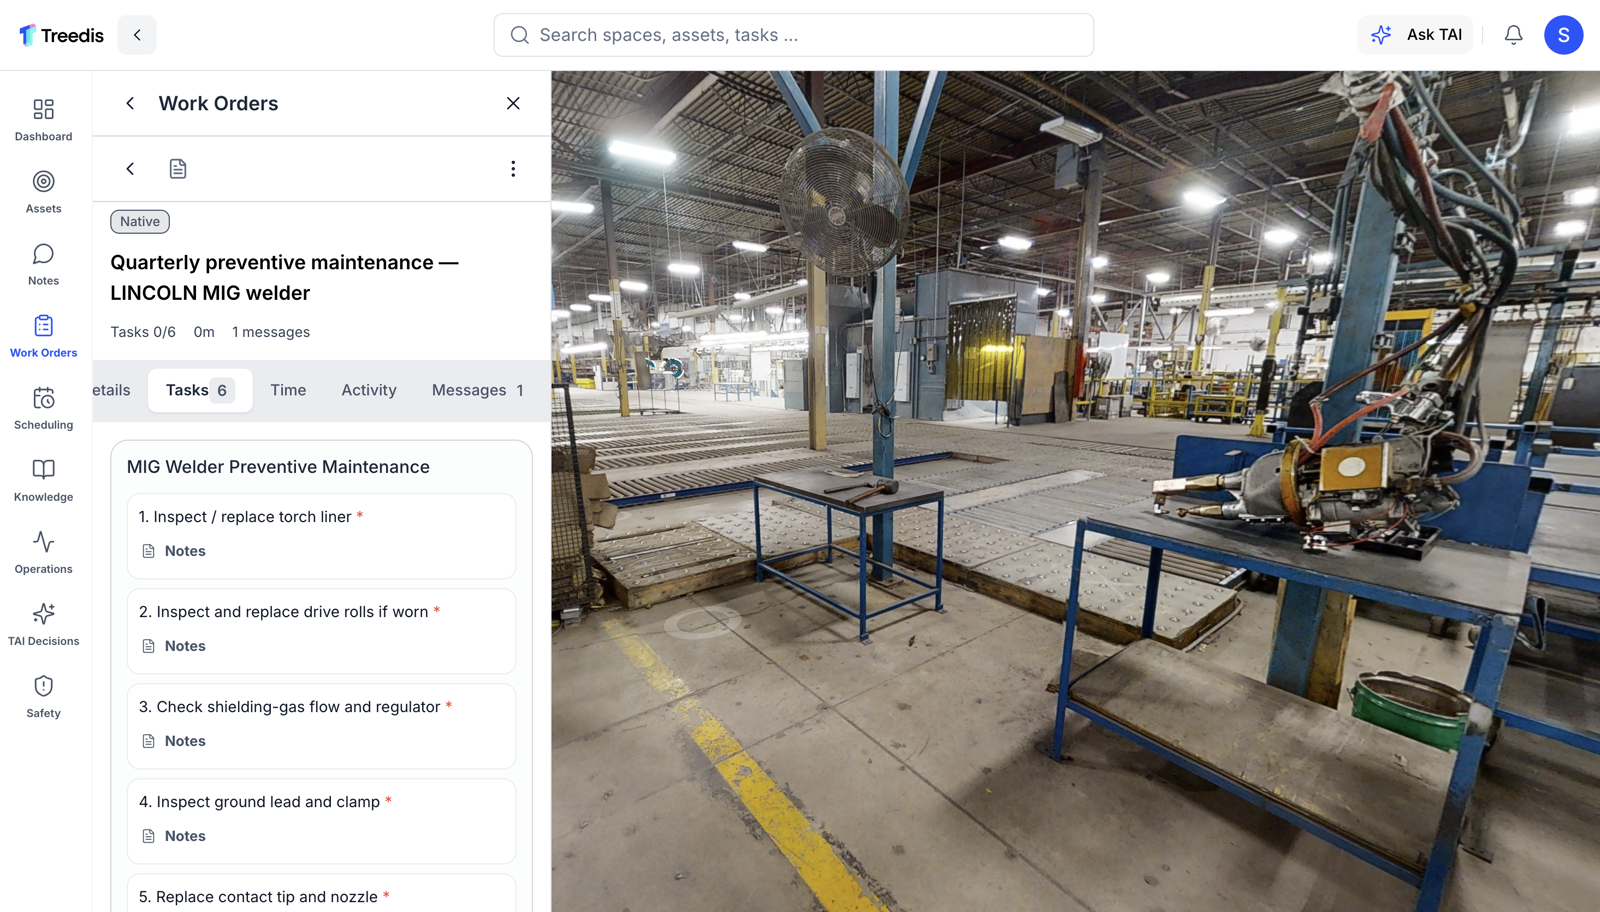Open the Knowledge sidebar item
The width and height of the screenshot is (1600, 912).
(43, 480)
